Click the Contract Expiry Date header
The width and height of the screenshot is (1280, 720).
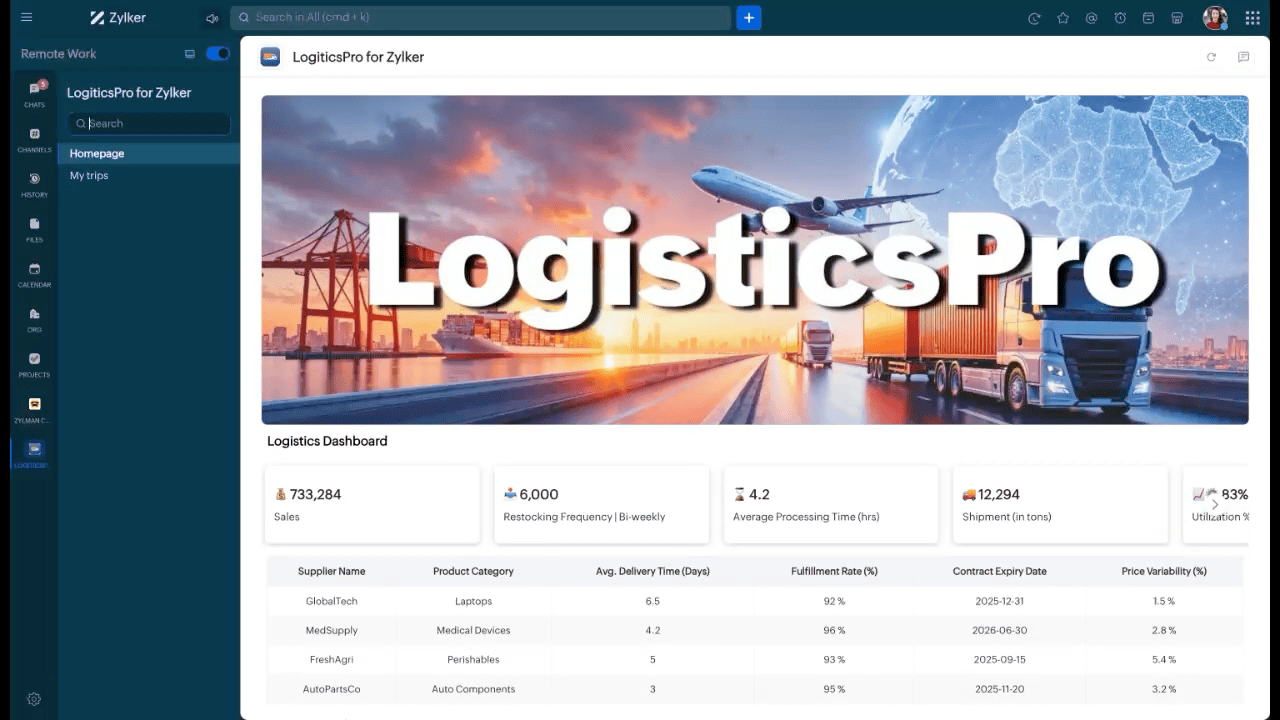coord(1000,571)
